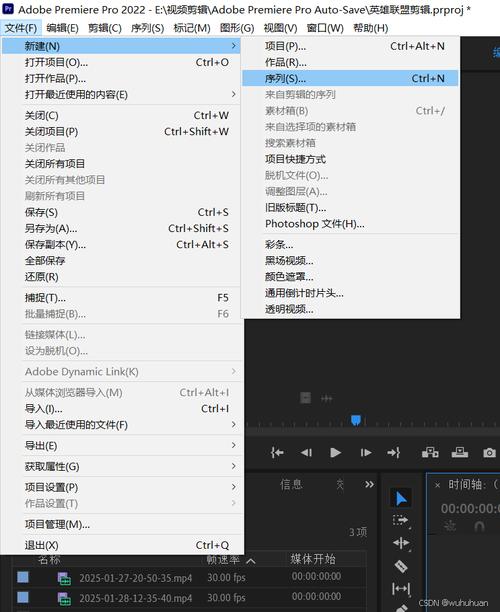Choose 作品(R)... in New submenu

(x=350, y=62)
